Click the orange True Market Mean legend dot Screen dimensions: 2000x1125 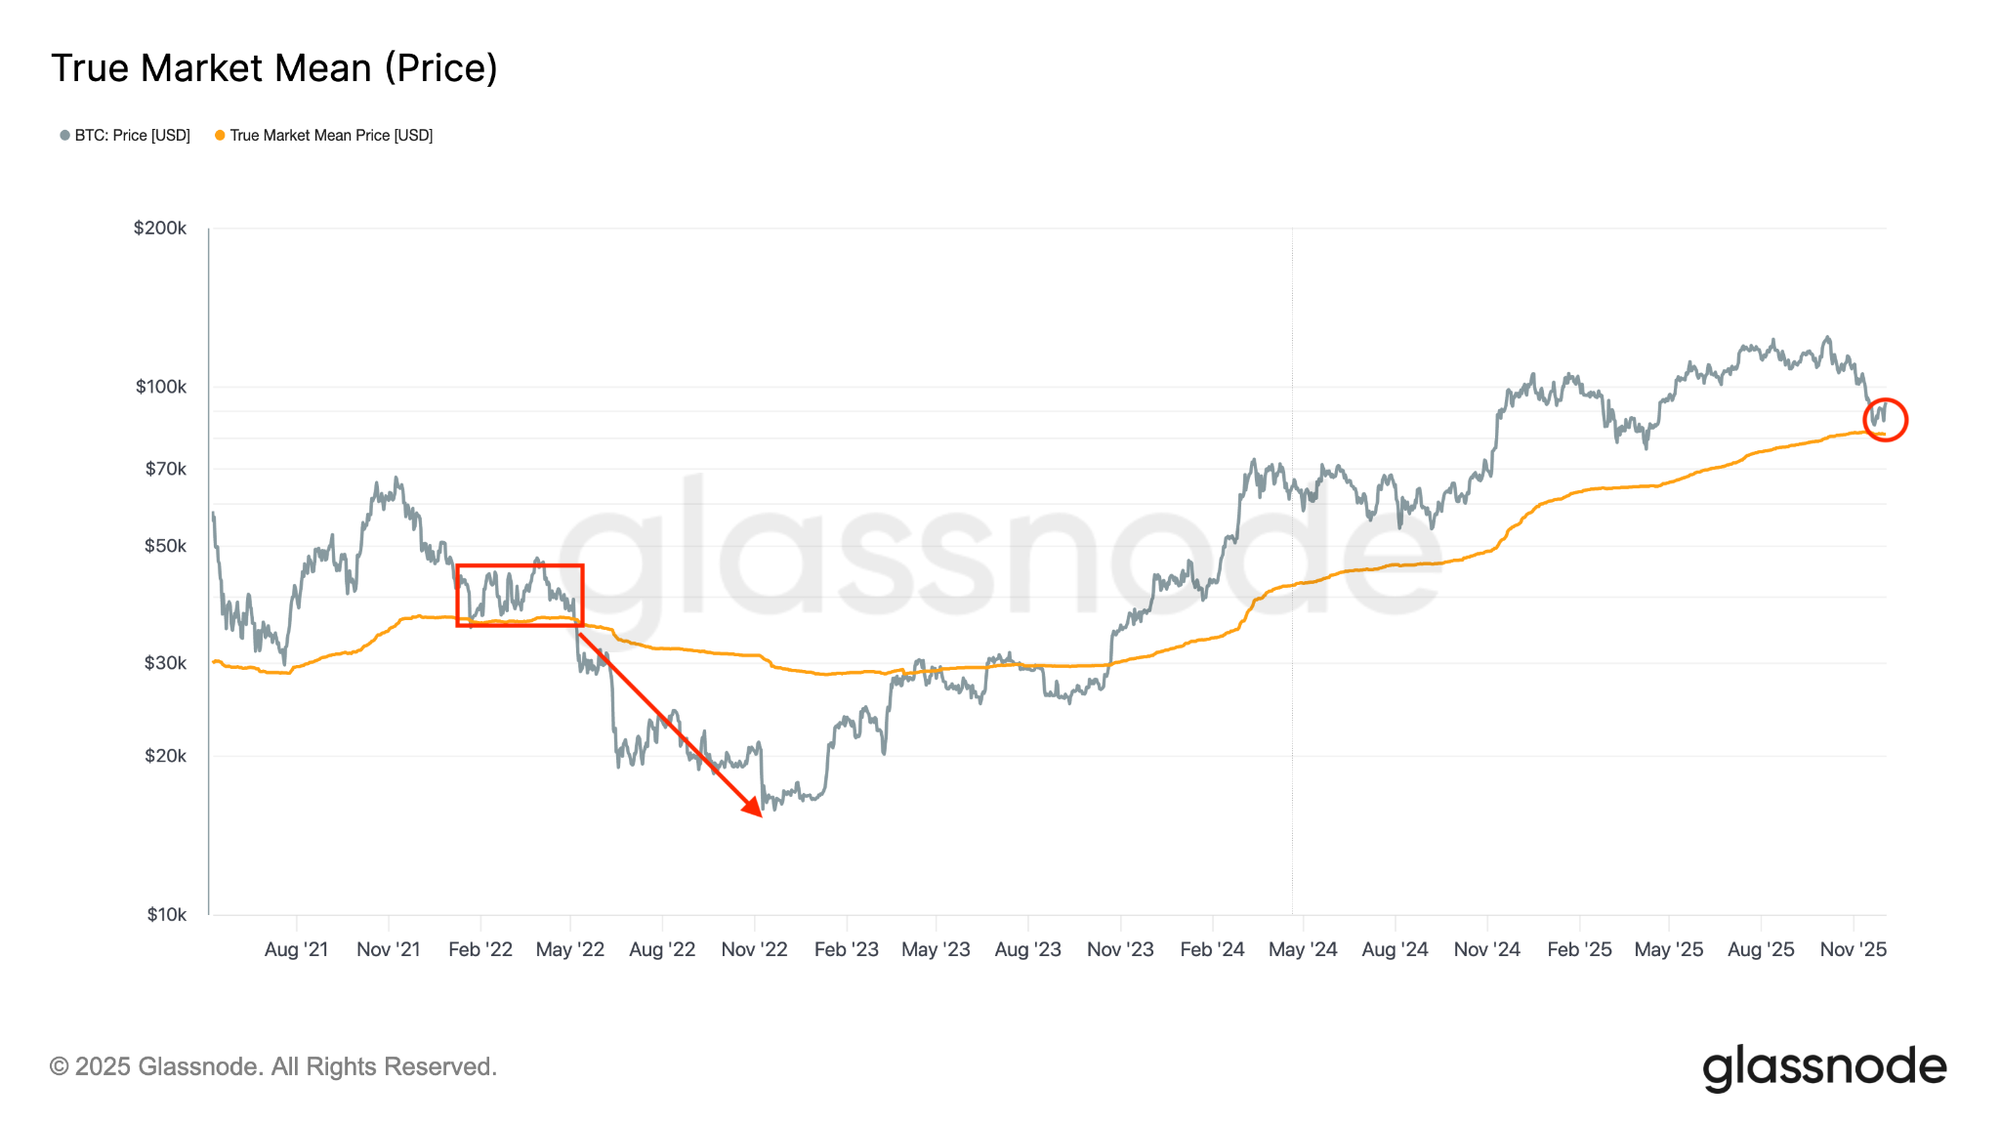click(x=220, y=136)
